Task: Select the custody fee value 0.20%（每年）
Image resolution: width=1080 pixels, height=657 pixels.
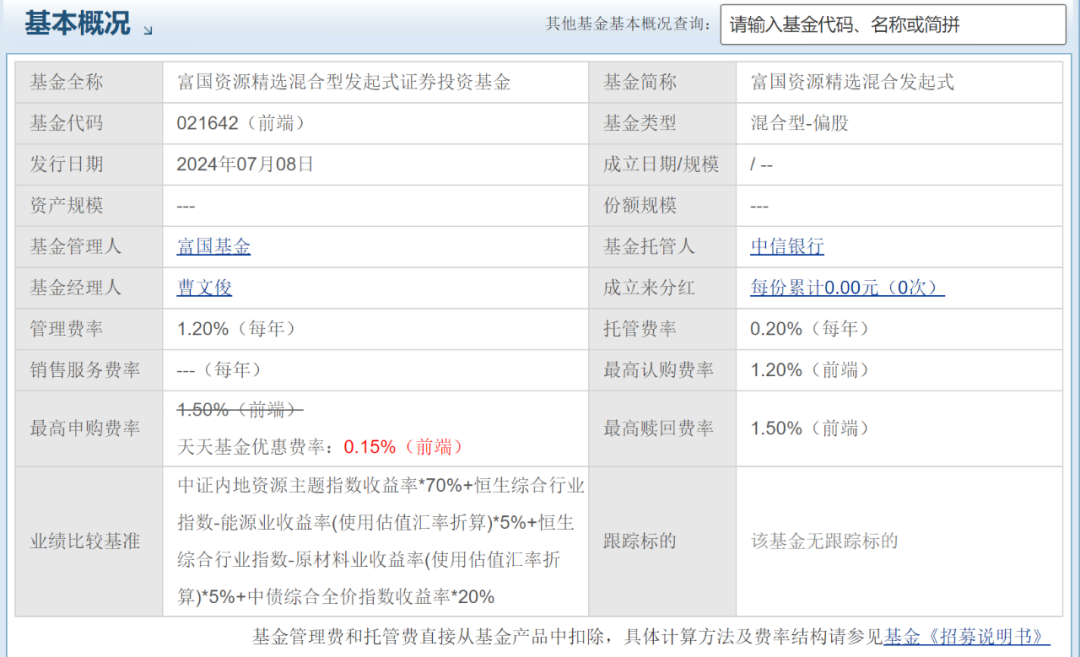Action: click(809, 329)
